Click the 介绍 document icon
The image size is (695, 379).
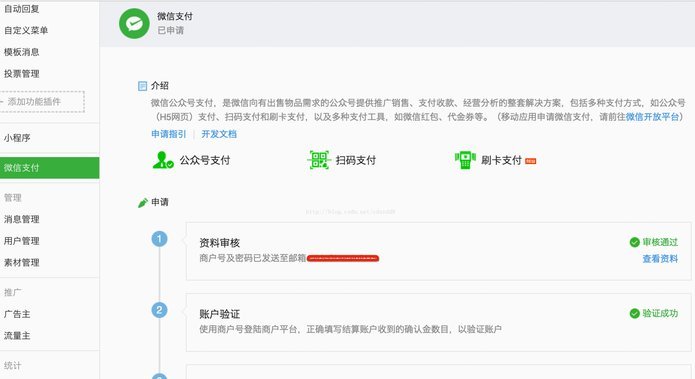tap(142, 86)
